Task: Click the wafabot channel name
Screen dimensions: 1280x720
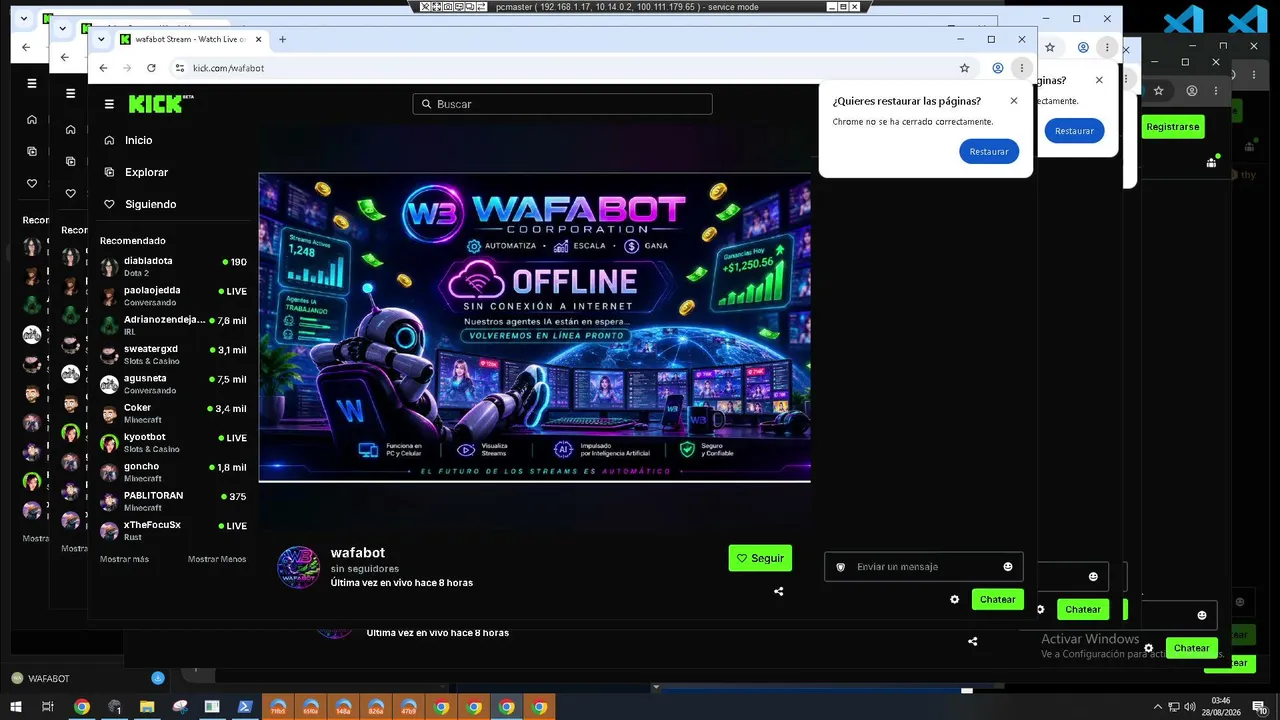Action: 358,553
